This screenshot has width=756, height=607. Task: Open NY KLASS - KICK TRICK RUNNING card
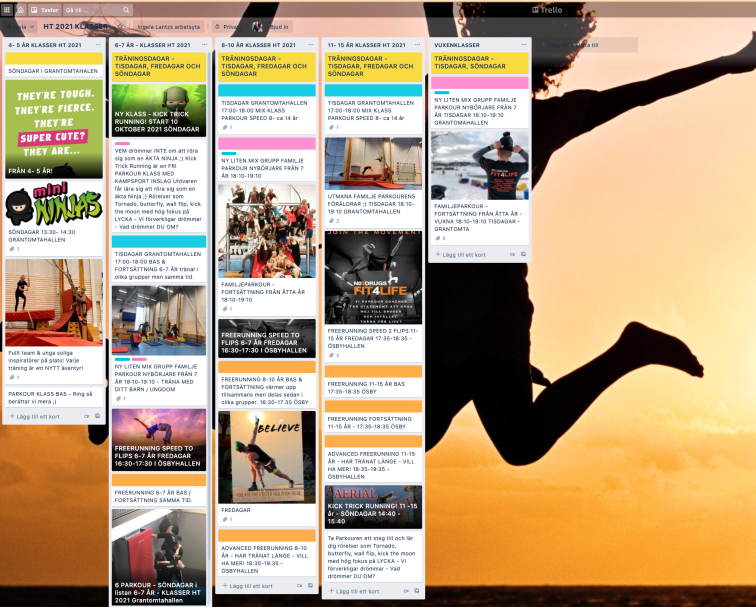(x=159, y=110)
